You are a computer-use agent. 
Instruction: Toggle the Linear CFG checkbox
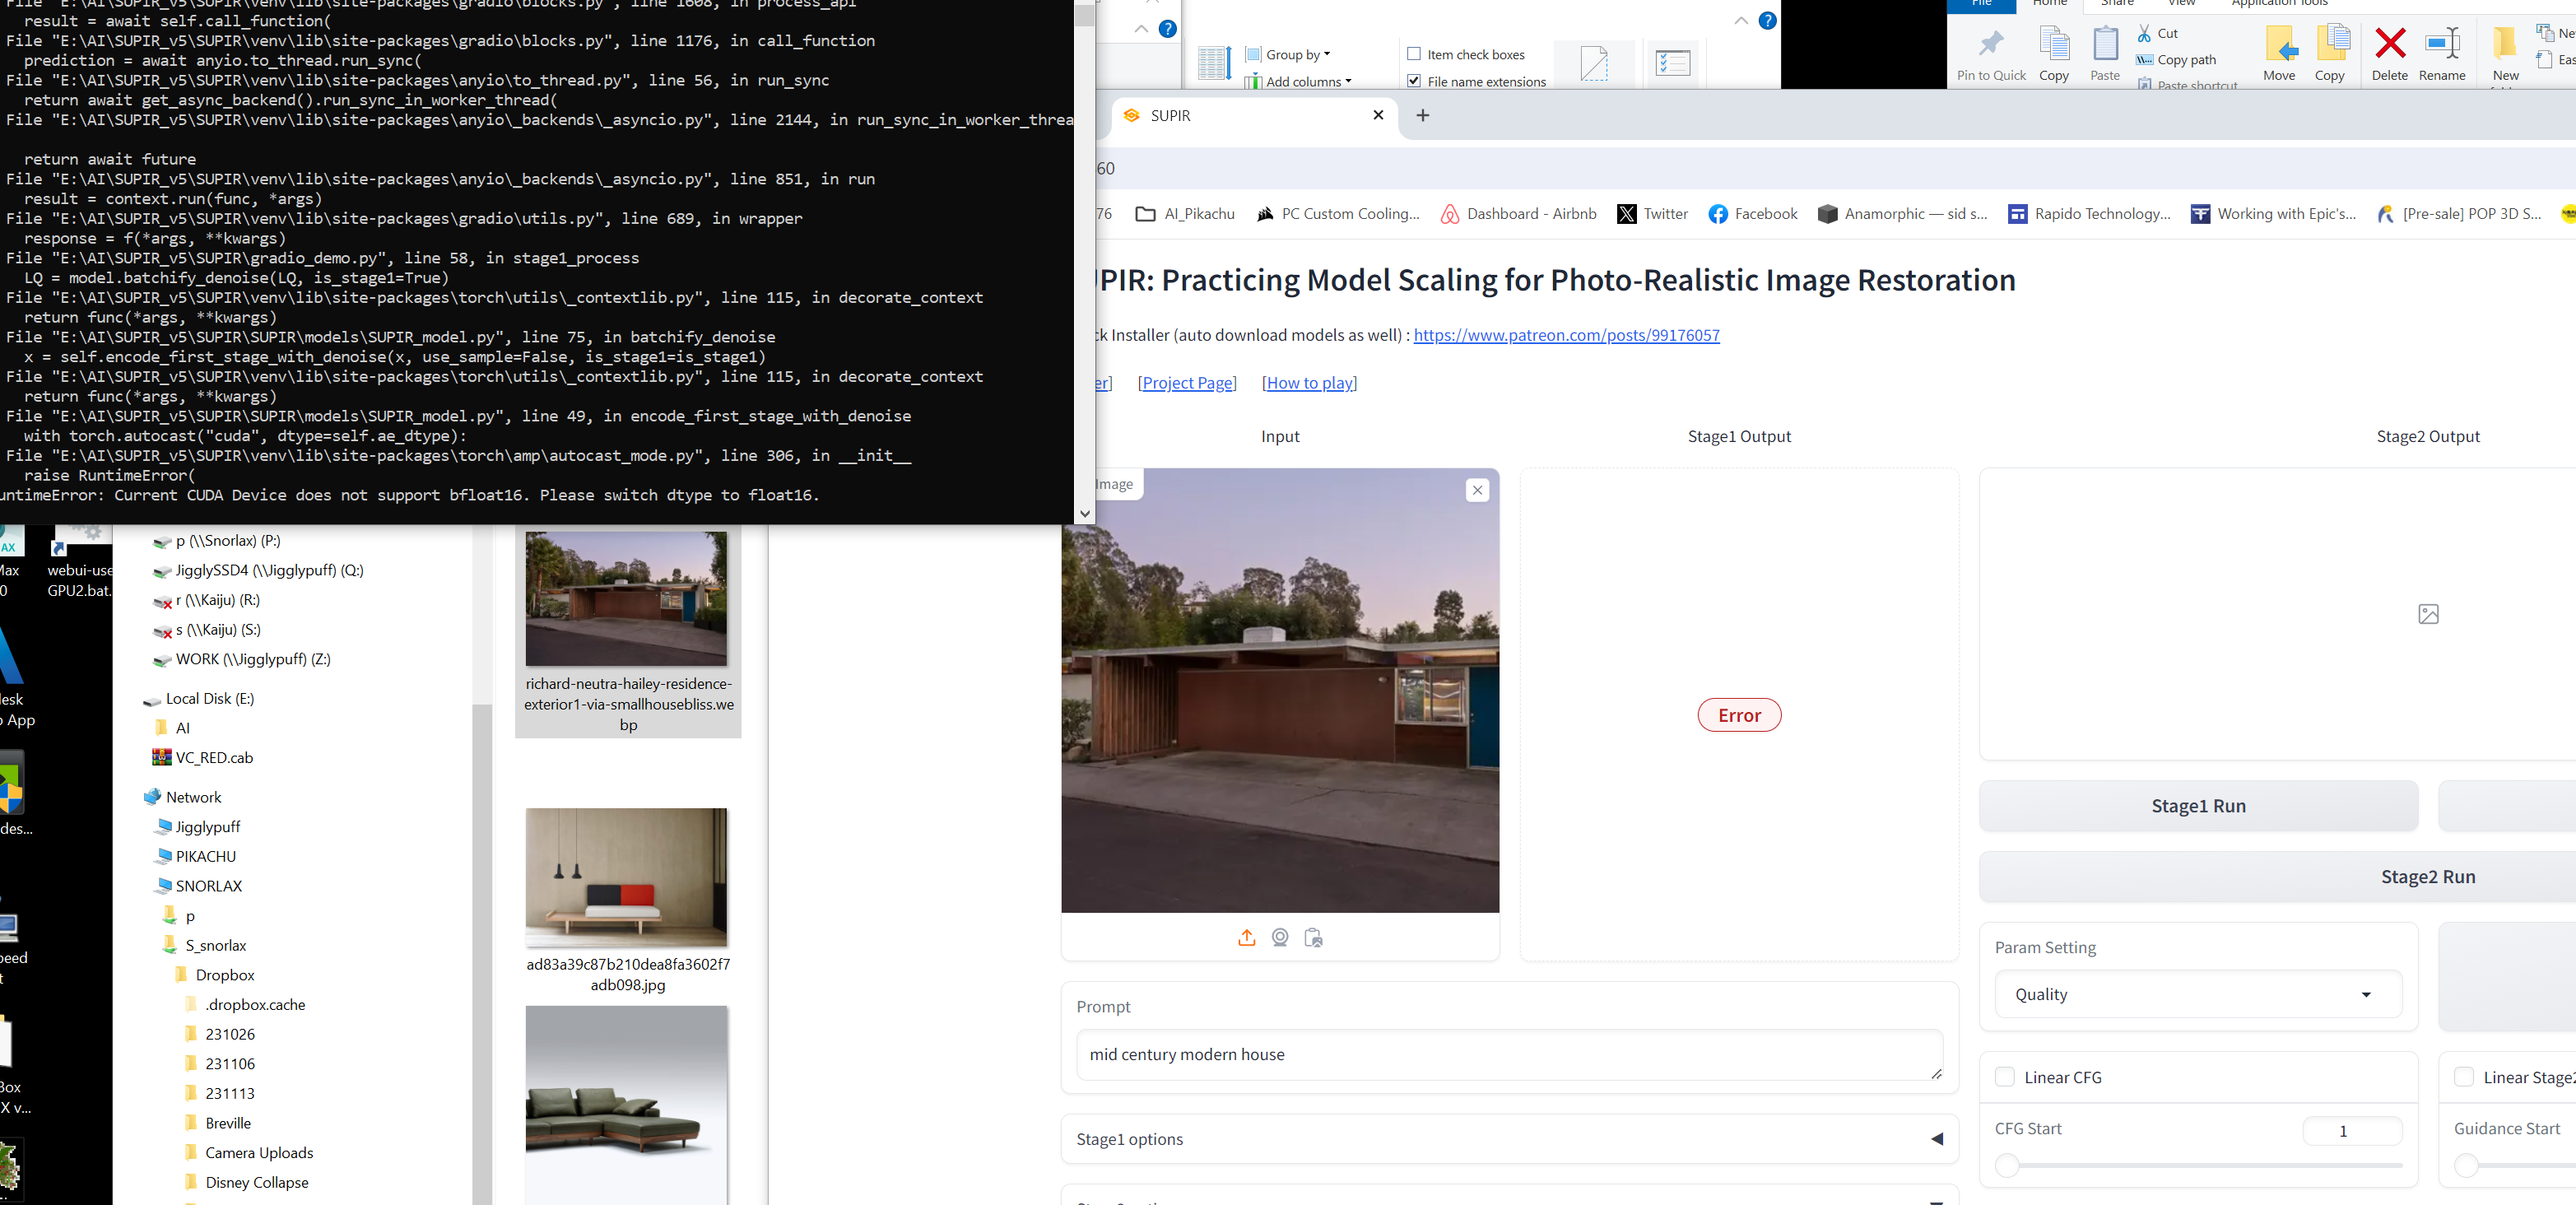(x=2005, y=1077)
